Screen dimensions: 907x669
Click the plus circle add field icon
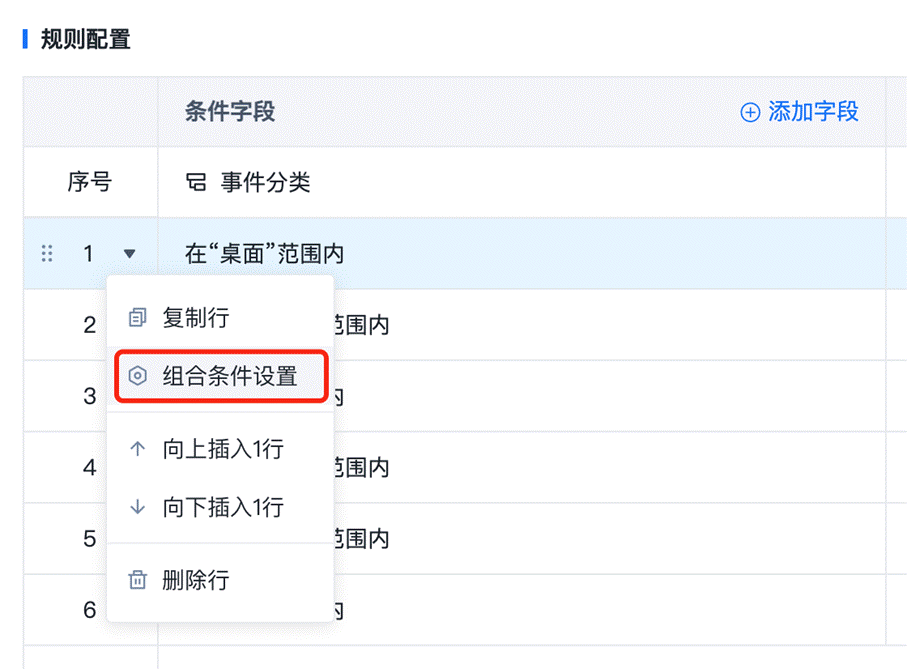tap(750, 112)
